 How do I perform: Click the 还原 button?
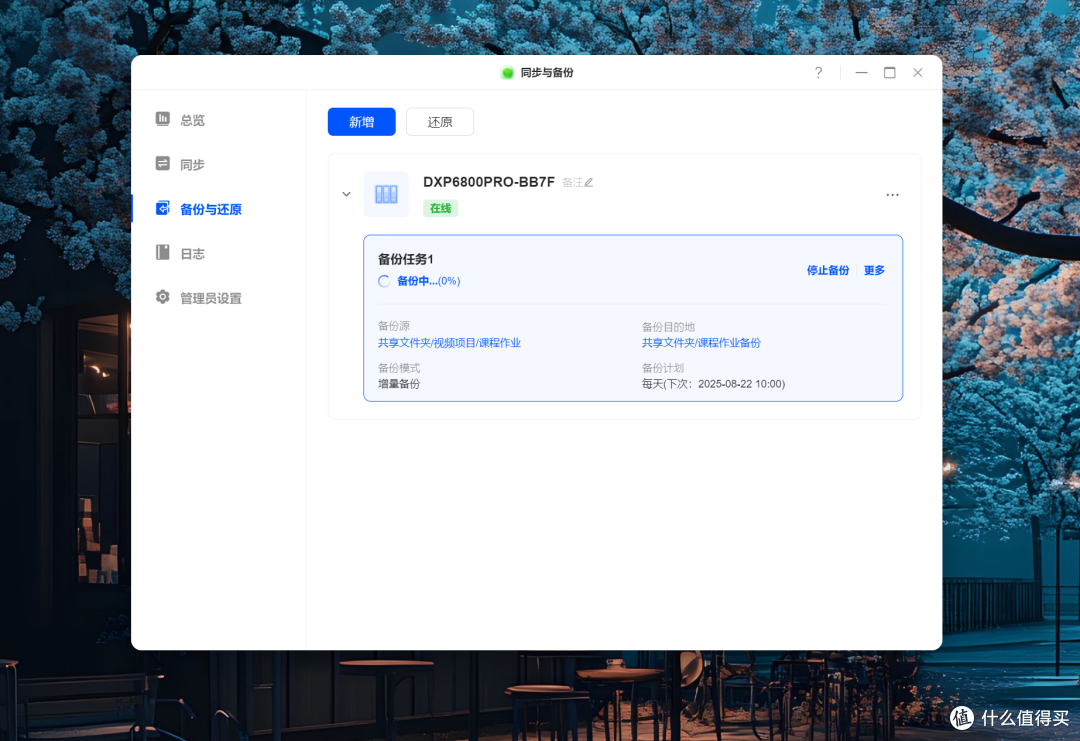point(440,122)
